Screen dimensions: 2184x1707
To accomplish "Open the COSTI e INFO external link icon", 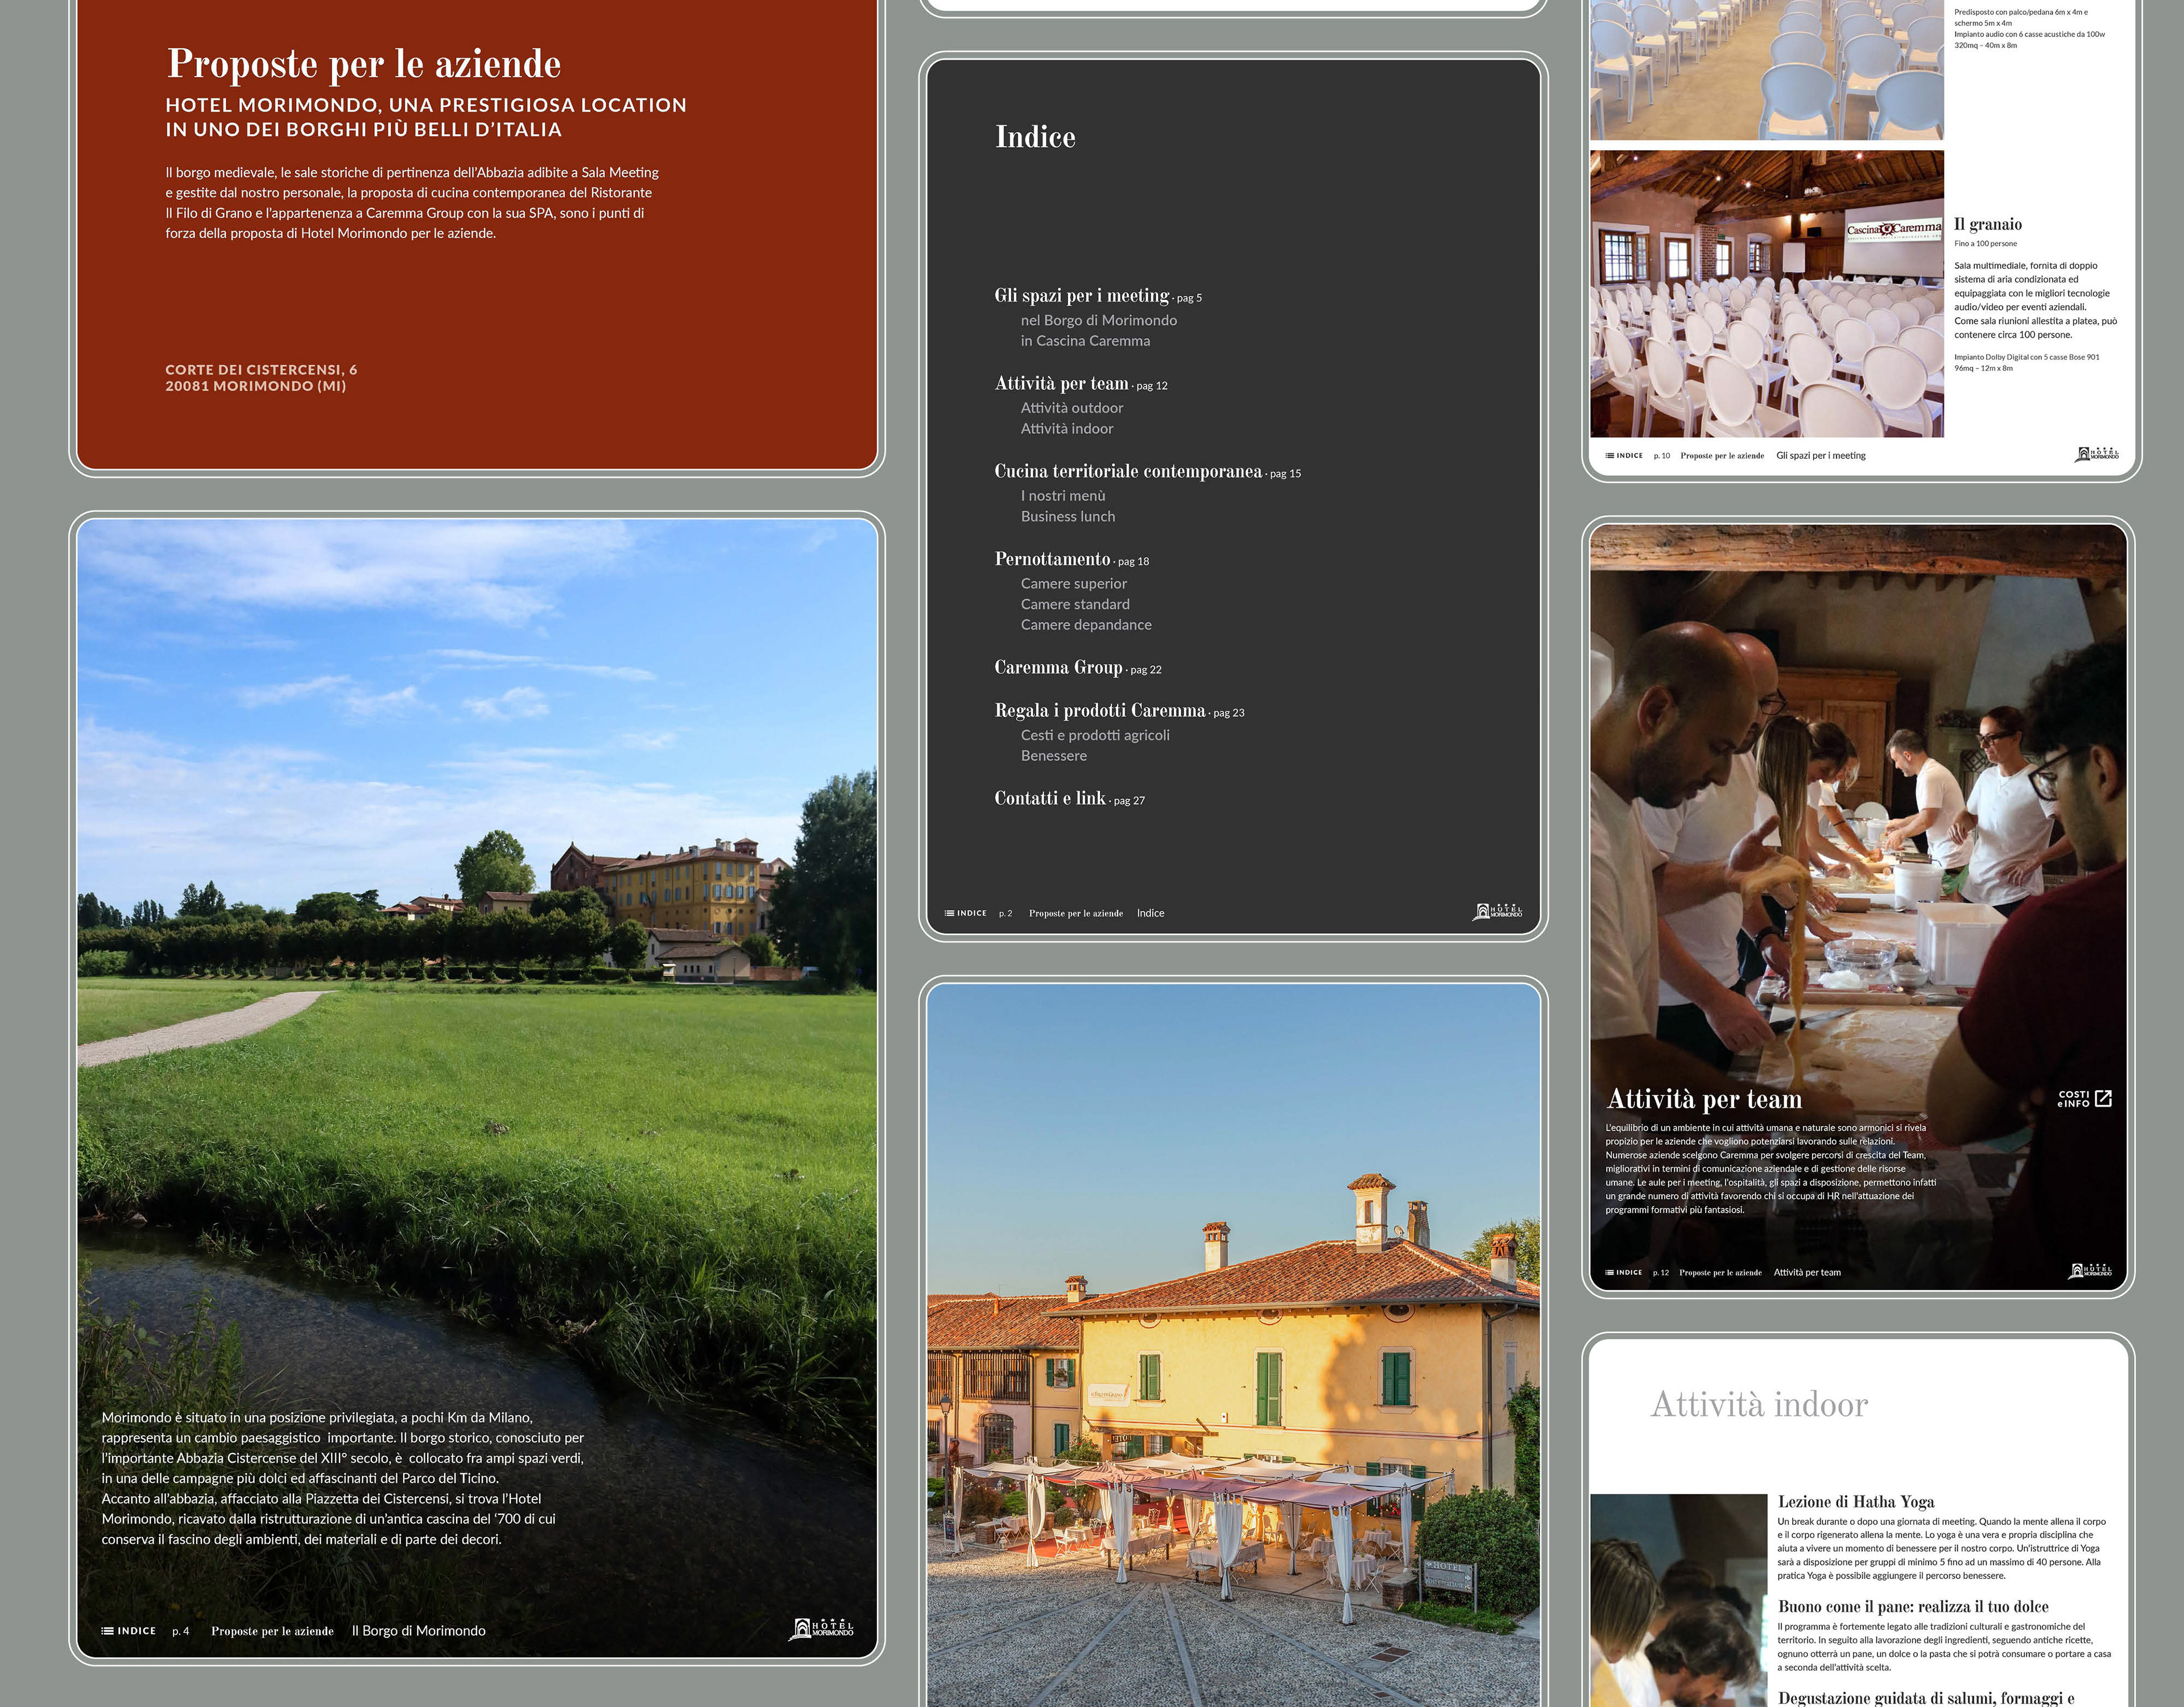I will (2103, 1098).
